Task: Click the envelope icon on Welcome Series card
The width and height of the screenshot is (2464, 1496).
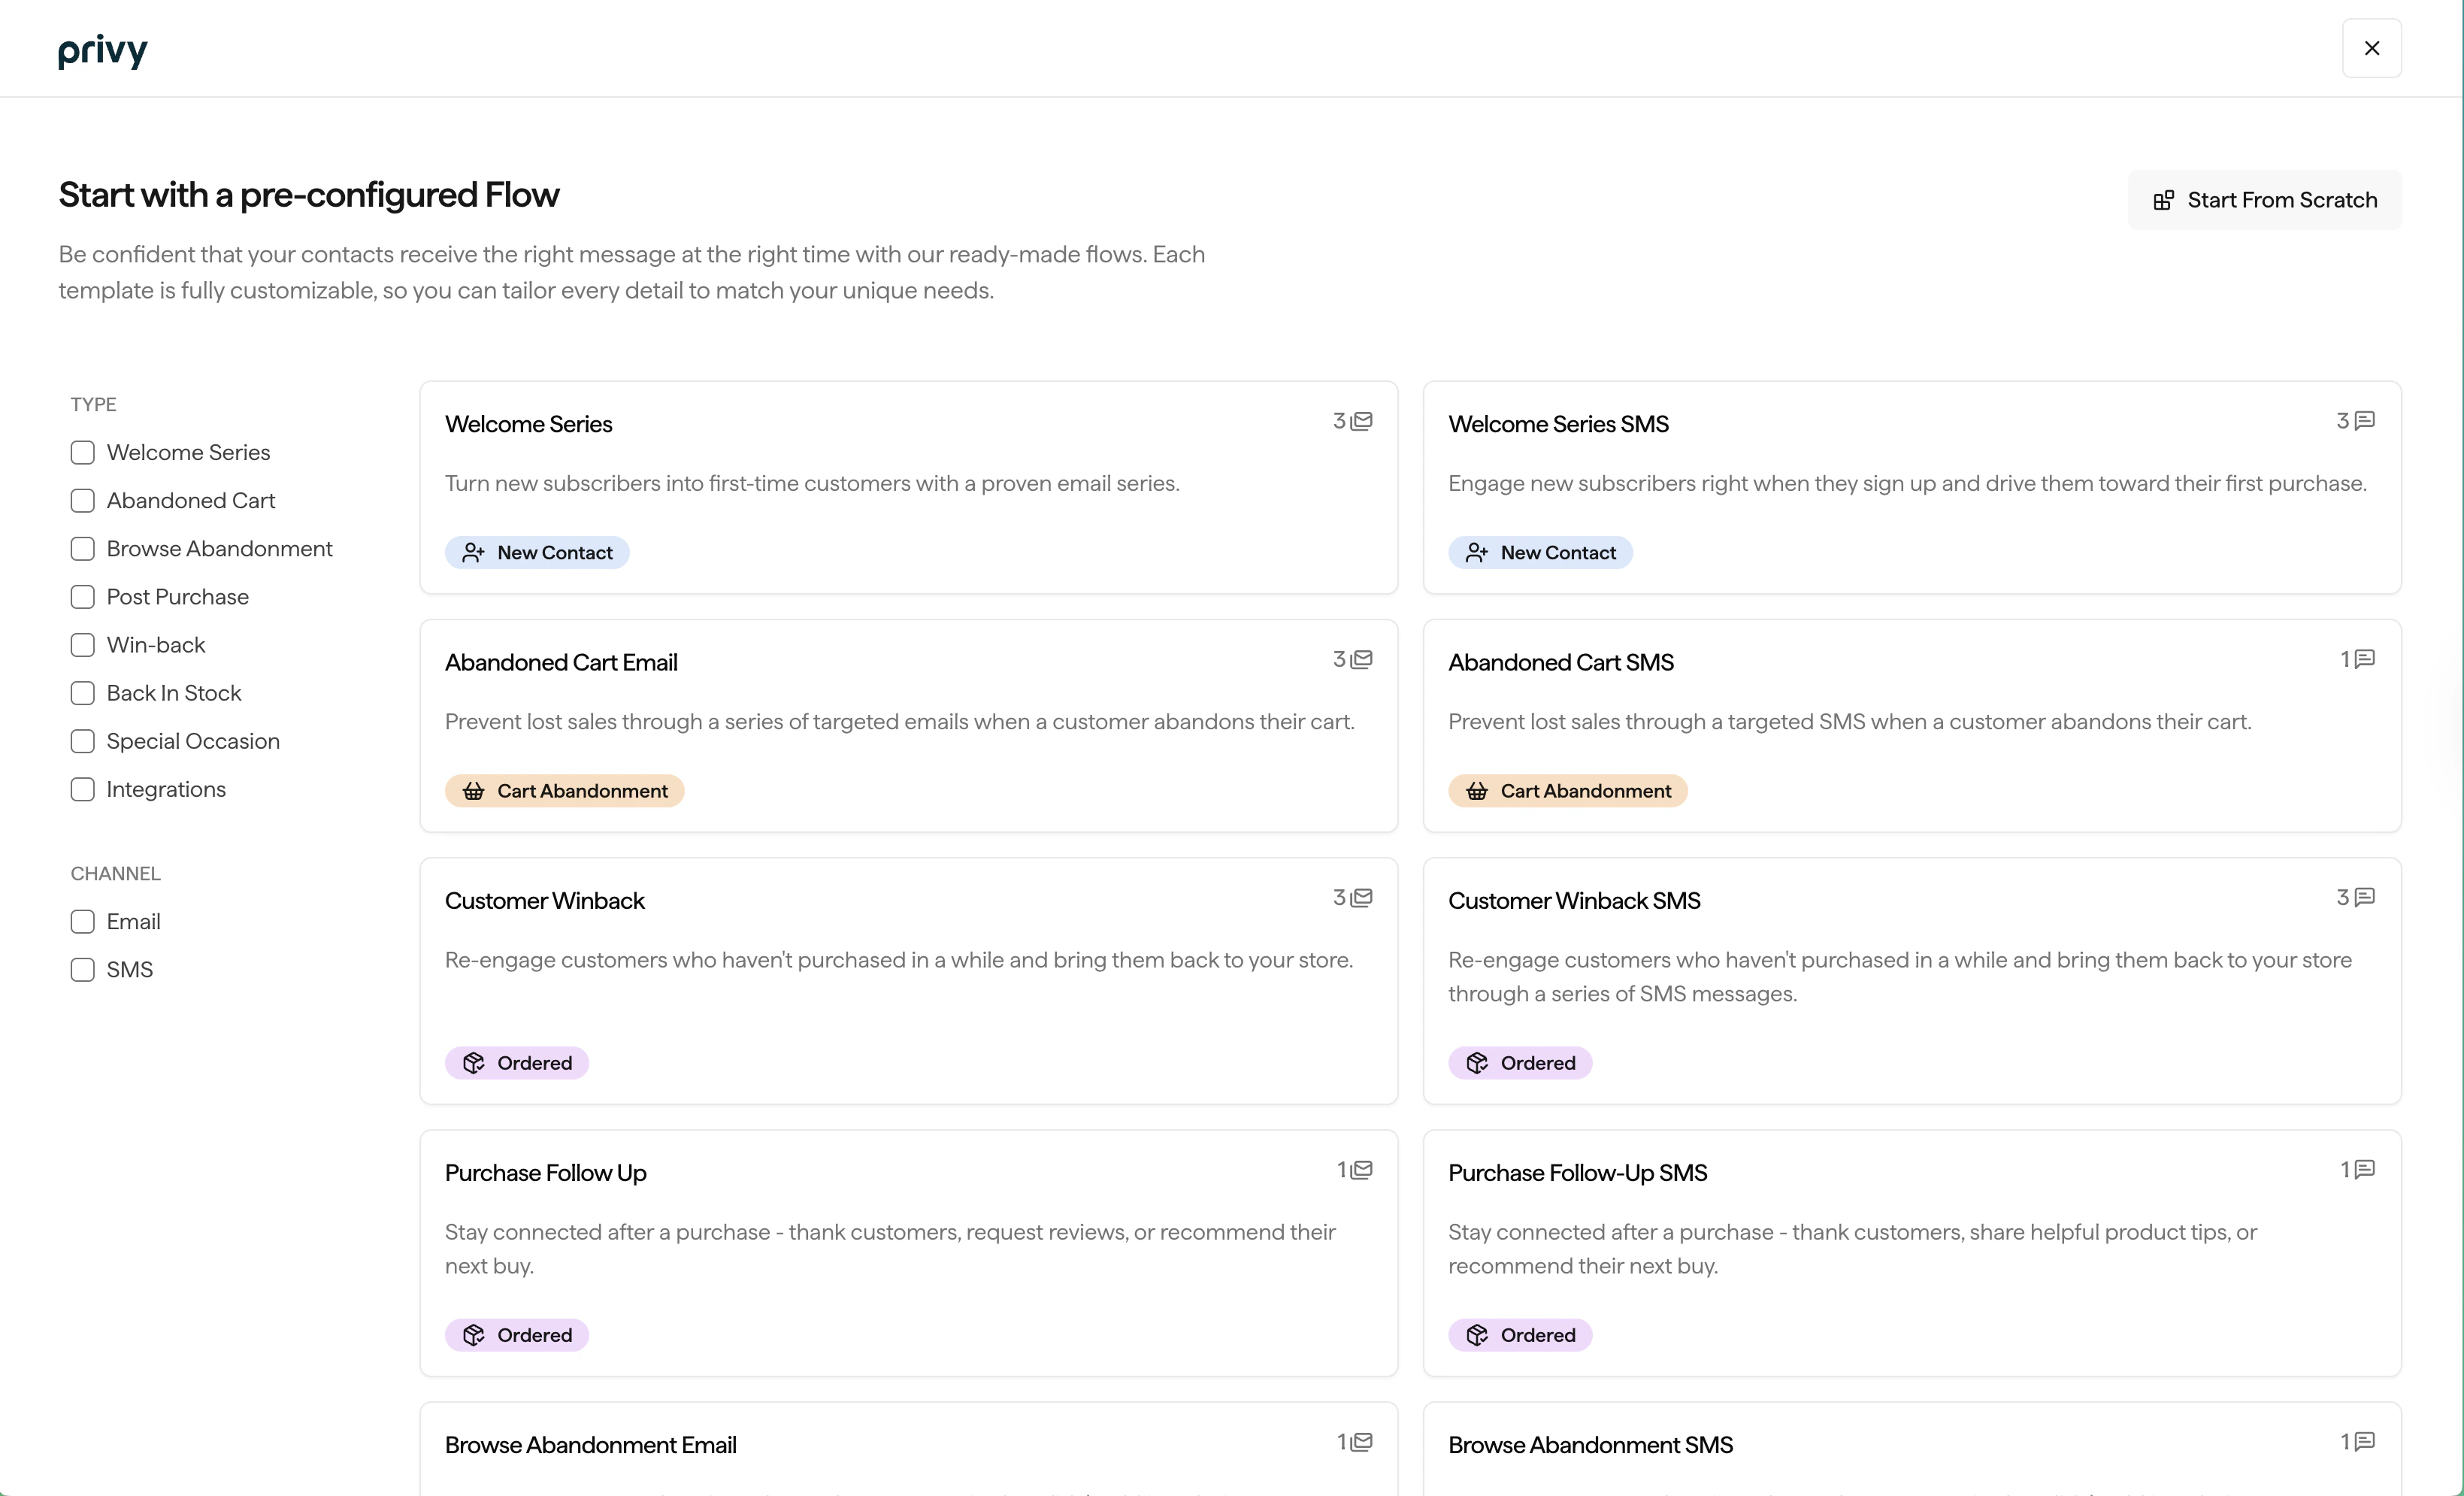Action: [1362, 420]
